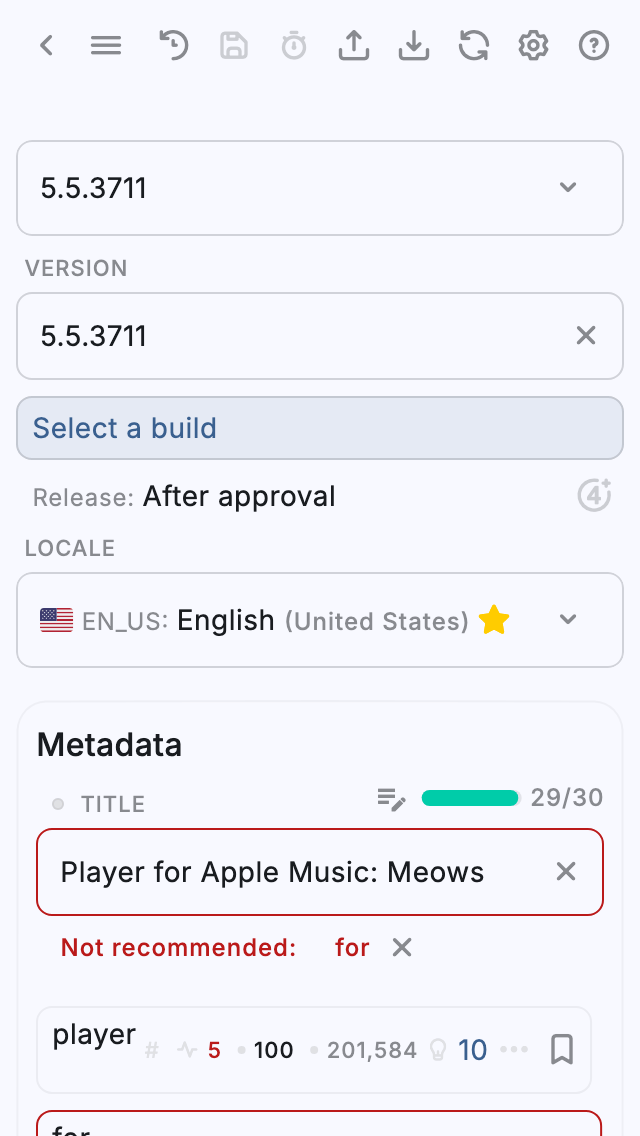Screen dimensions: 640x1136
Task: Click the download icon
Action: tap(413, 45)
